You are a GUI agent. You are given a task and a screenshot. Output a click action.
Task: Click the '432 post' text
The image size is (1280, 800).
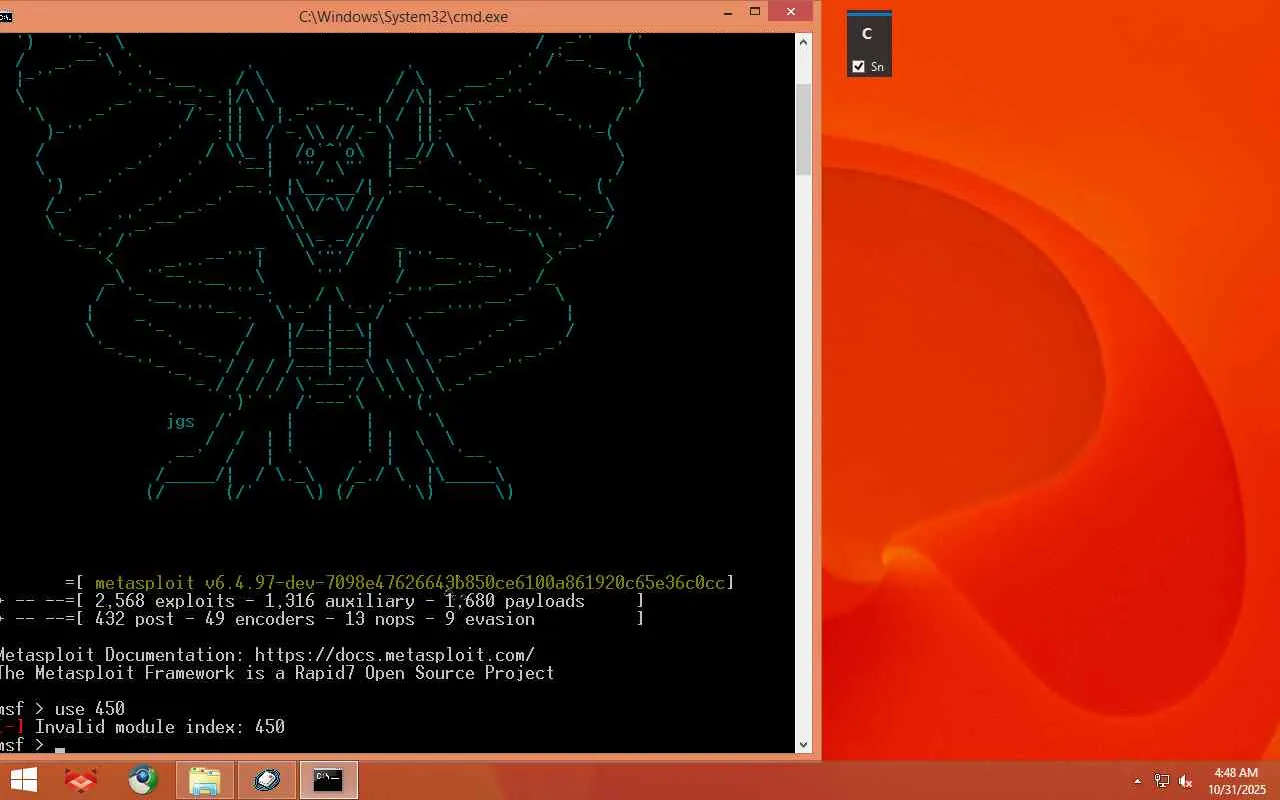135,619
